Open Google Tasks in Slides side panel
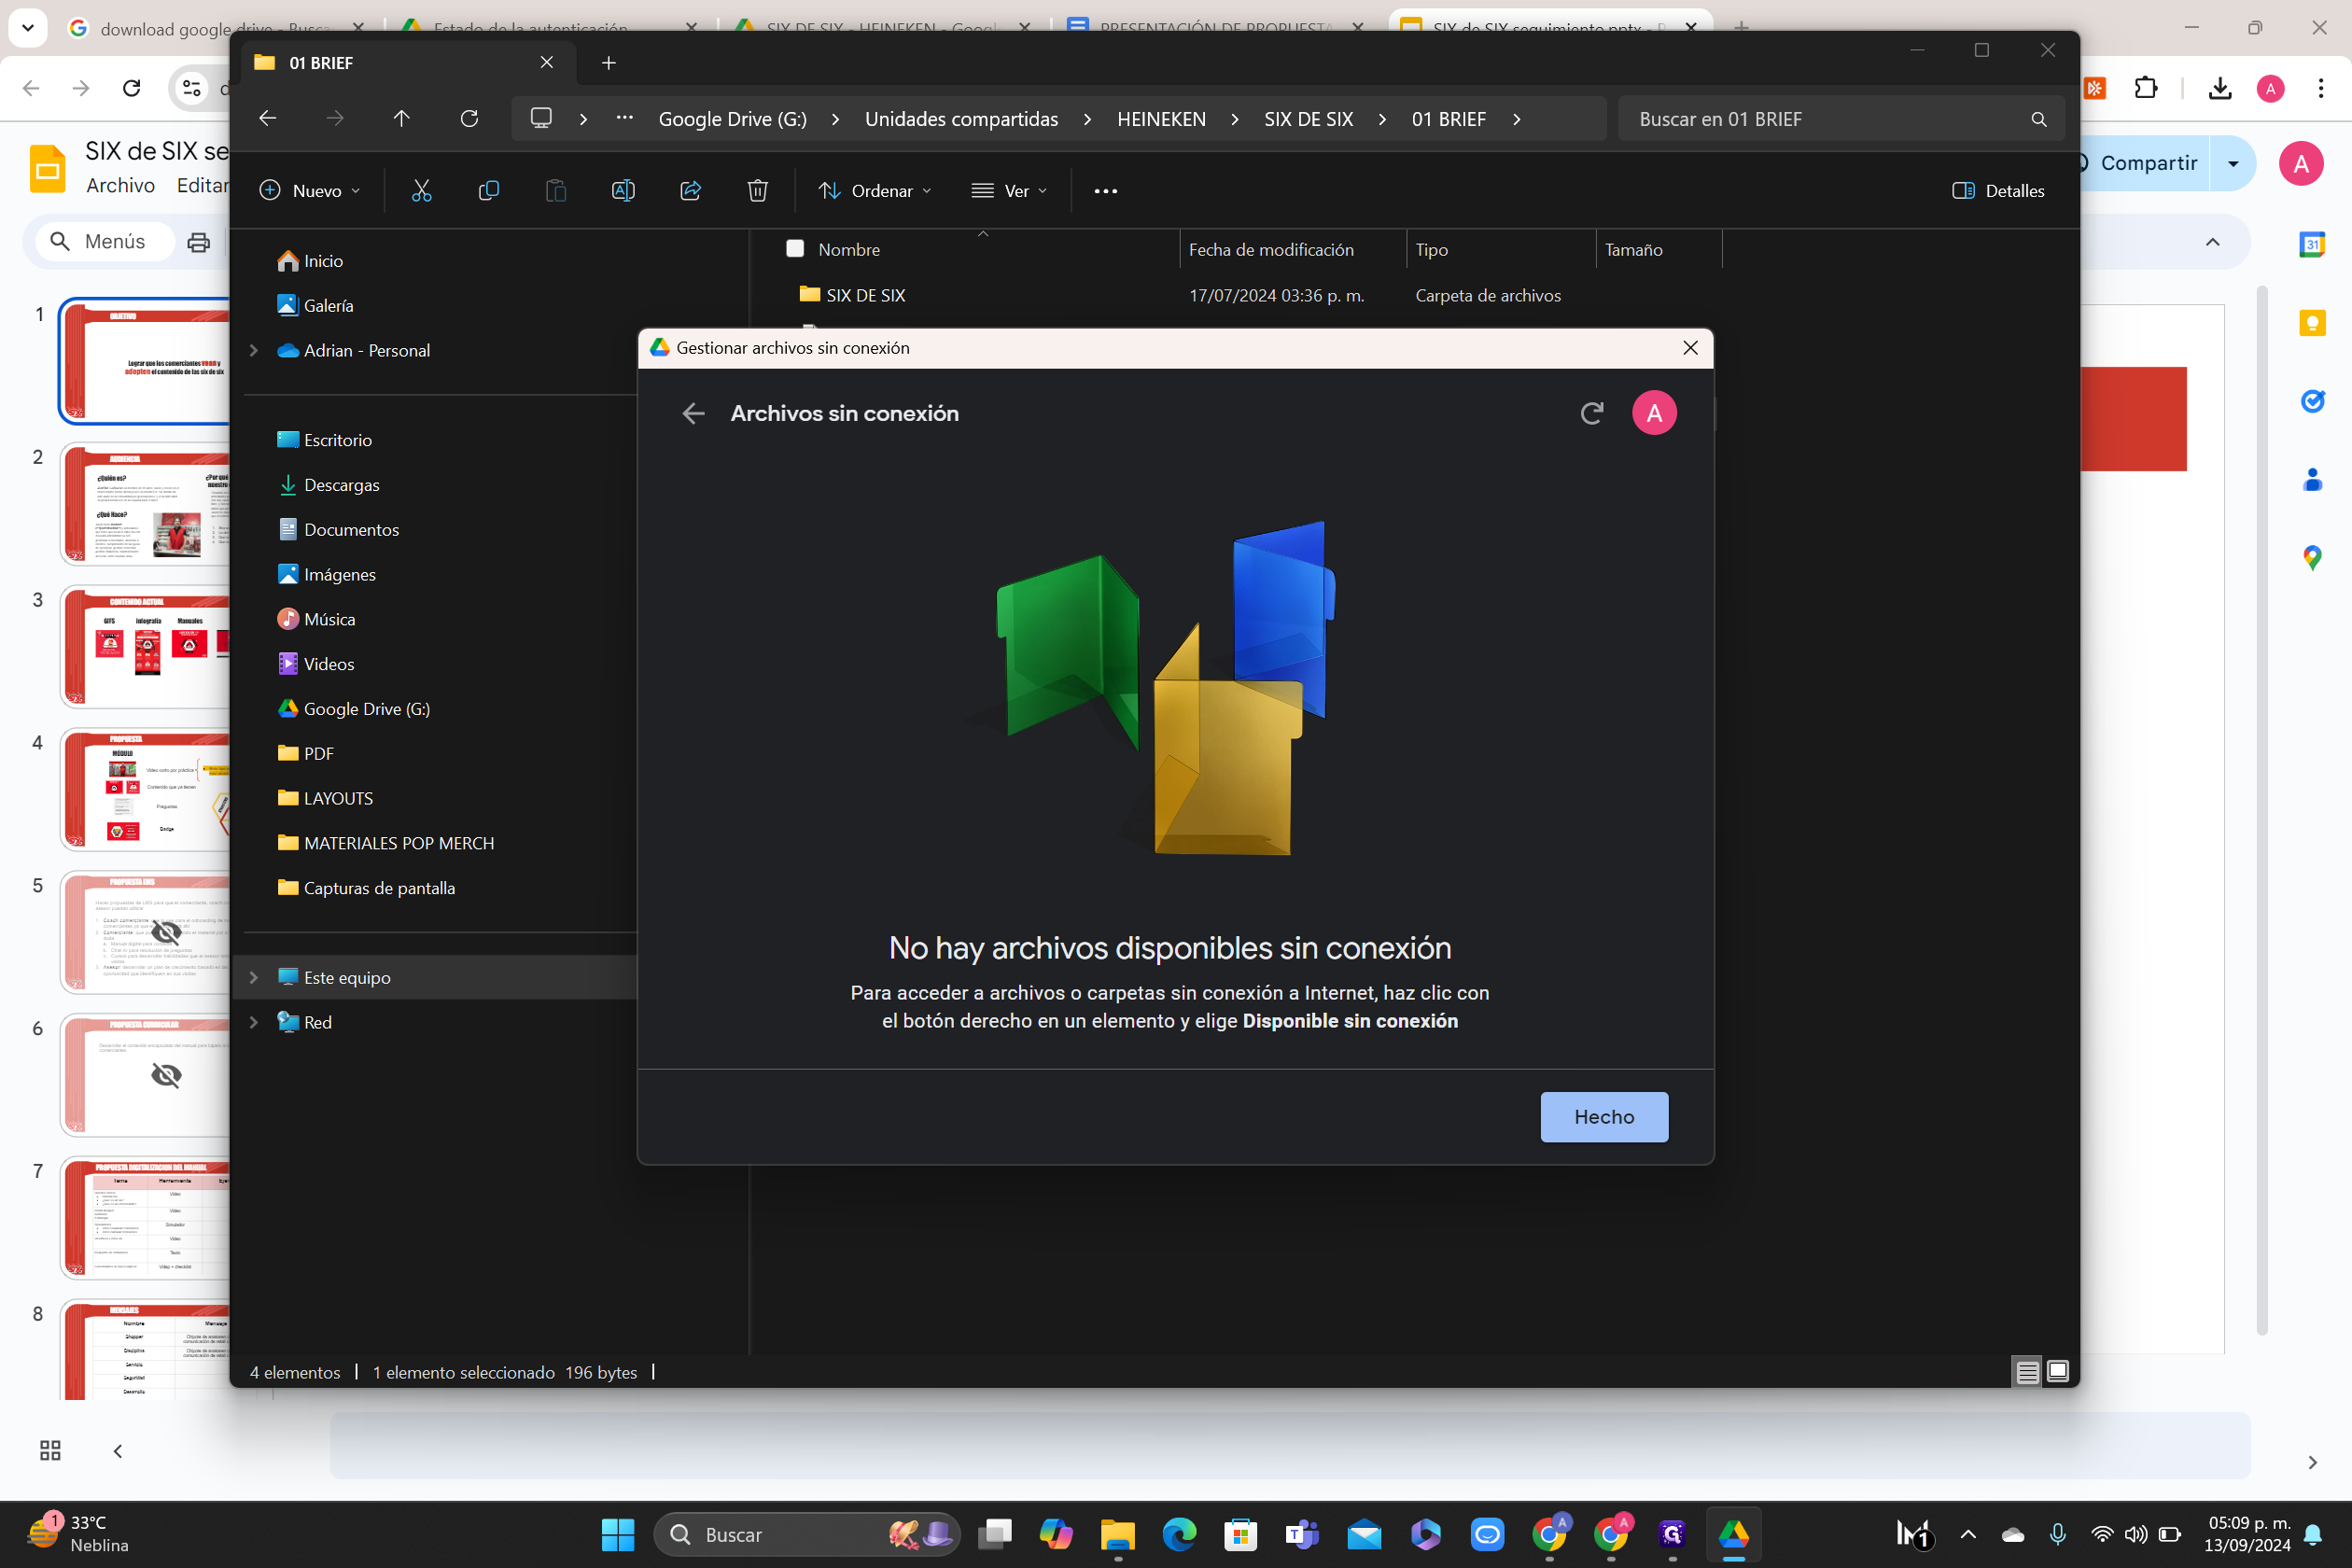2352x1568 pixels. (2312, 401)
